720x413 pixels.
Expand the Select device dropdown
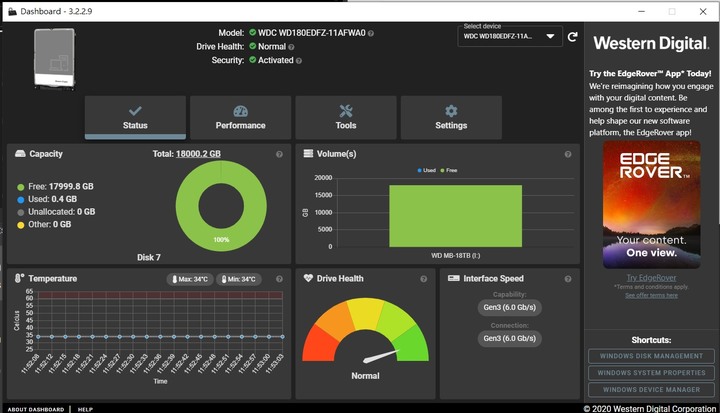(510, 36)
